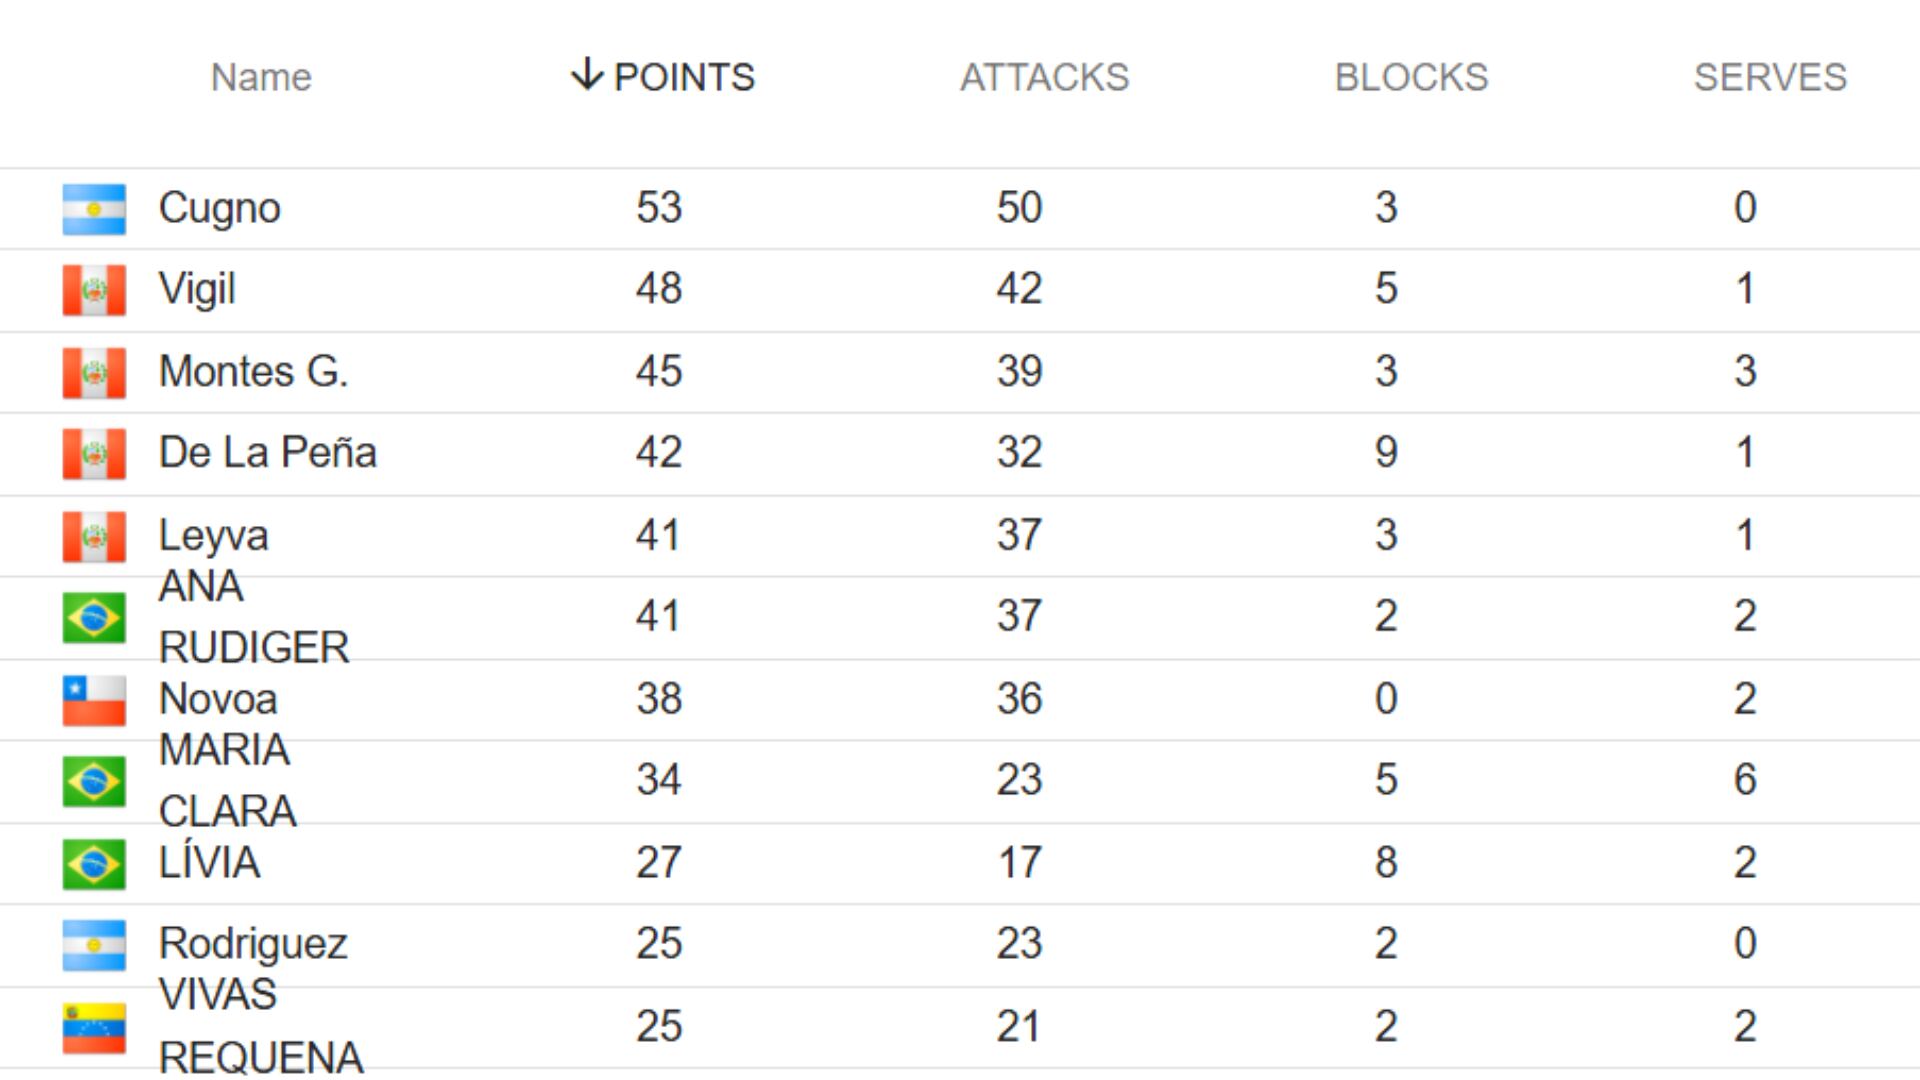Click the Brazil flag next to LÍVIA
Screen dimensions: 1920x1080
94,864
